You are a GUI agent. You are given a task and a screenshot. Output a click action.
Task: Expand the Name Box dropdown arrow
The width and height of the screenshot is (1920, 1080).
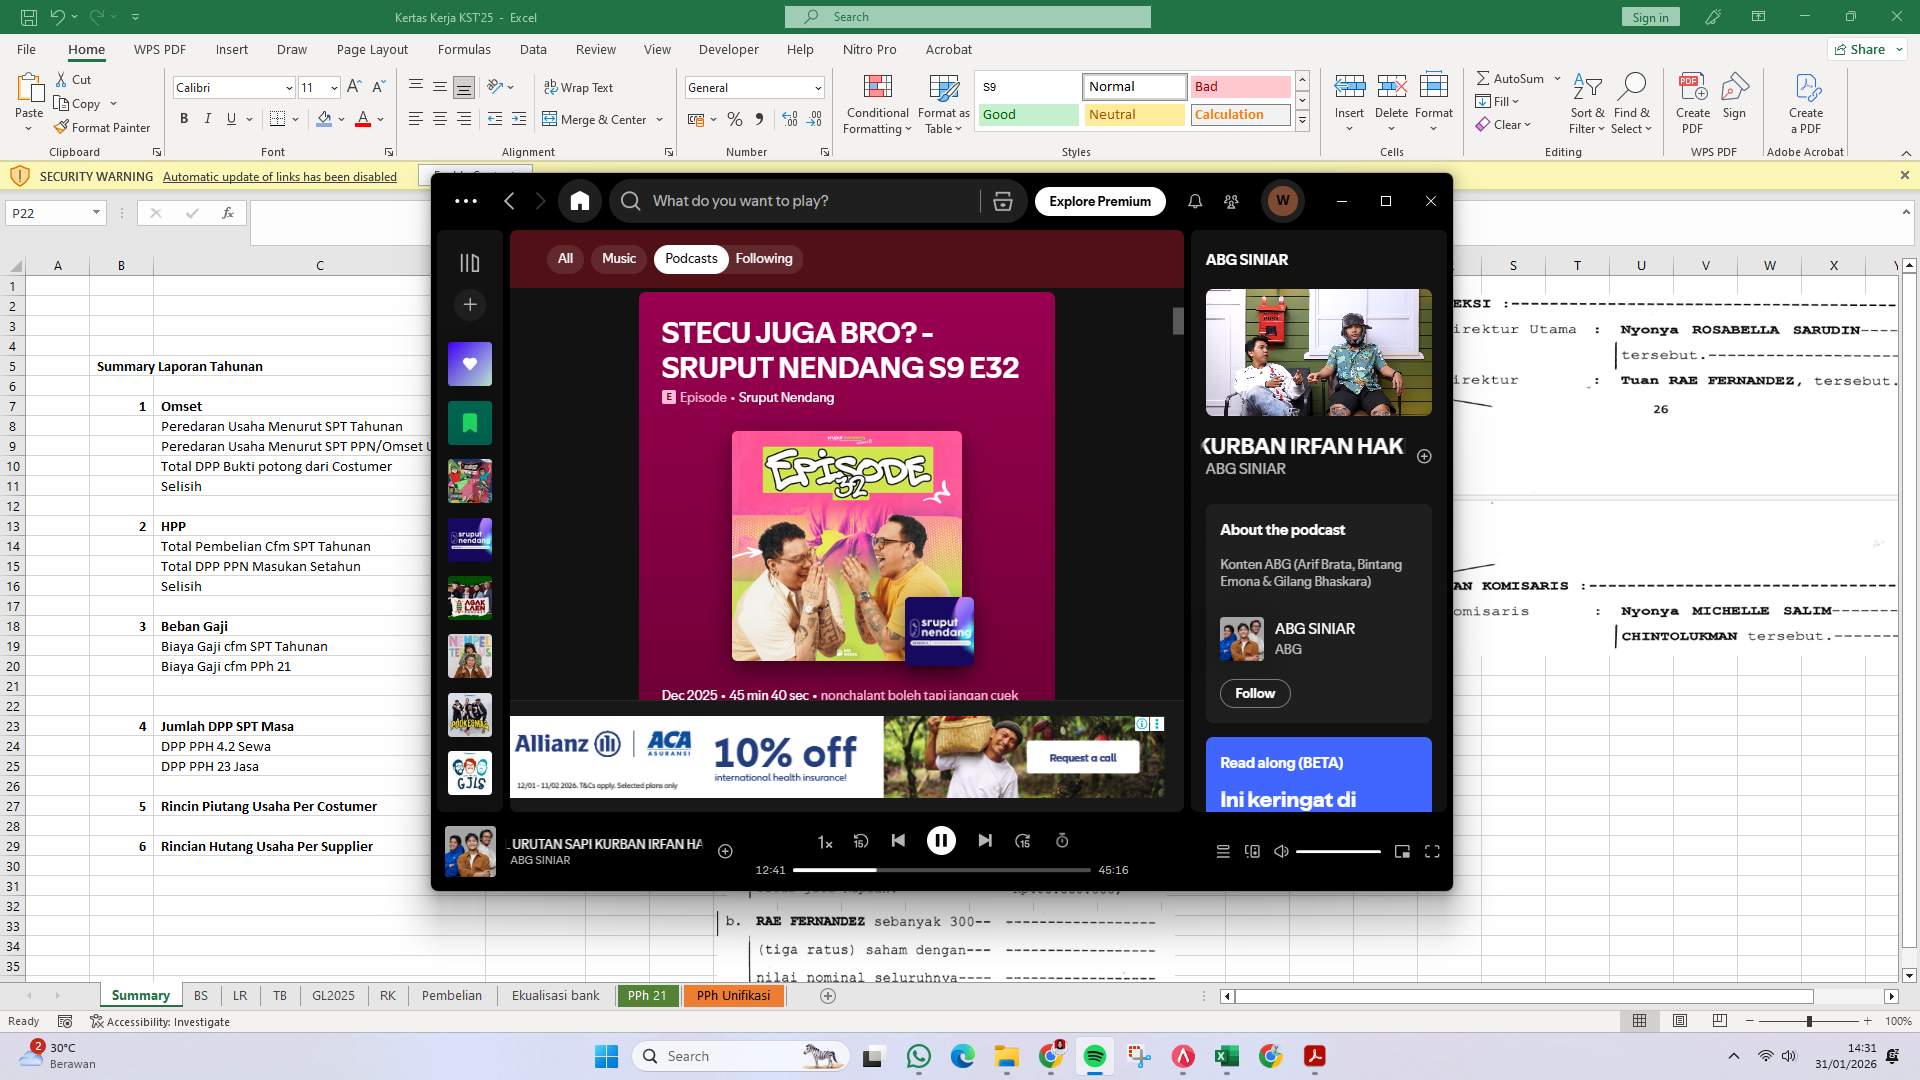(x=96, y=213)
